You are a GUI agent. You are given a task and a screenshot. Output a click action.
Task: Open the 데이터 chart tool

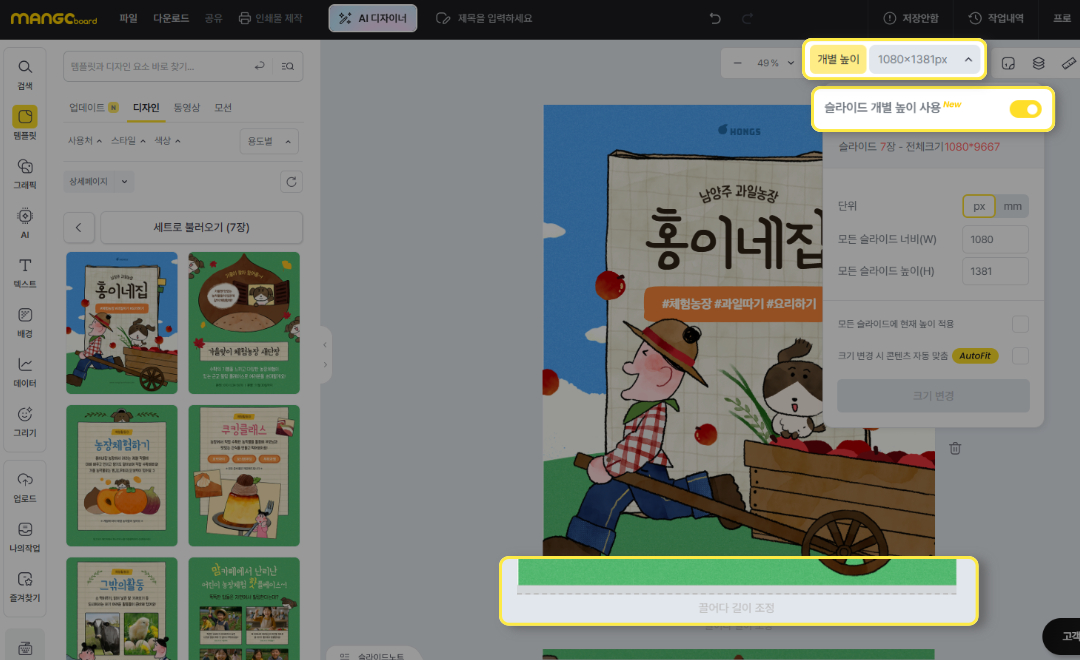tap(25, 369)
